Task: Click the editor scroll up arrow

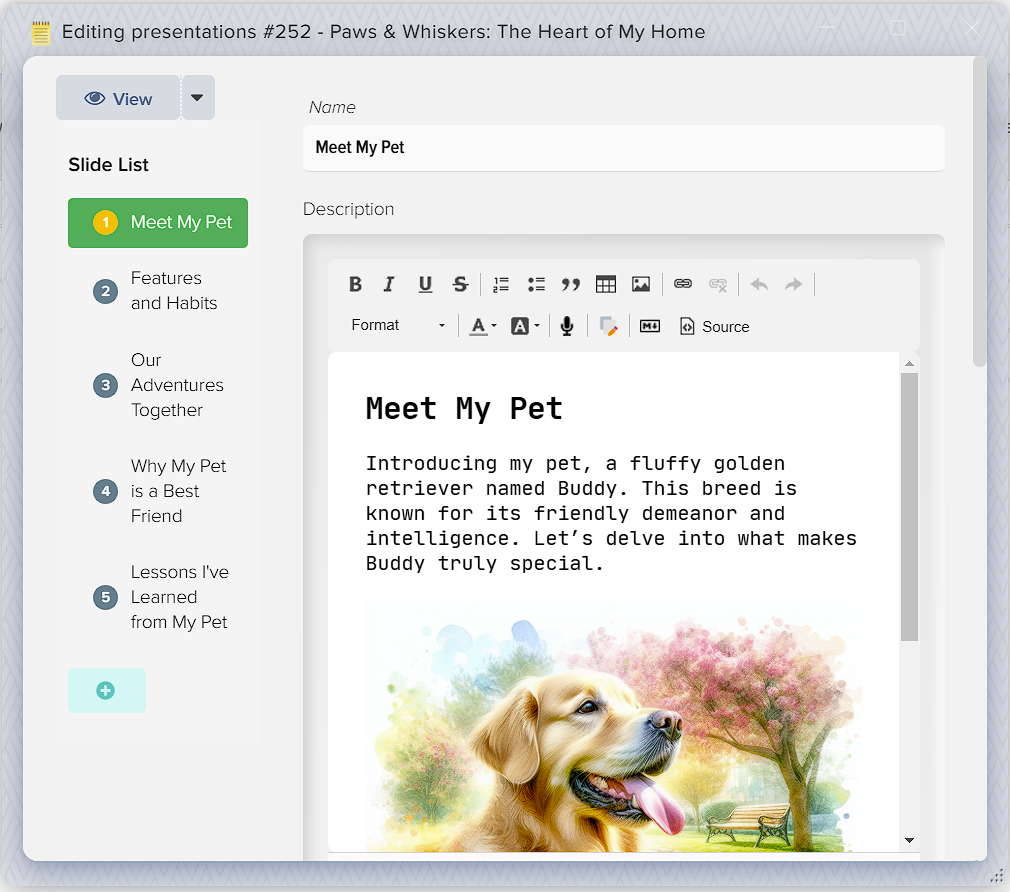Action: coord(909,364)
